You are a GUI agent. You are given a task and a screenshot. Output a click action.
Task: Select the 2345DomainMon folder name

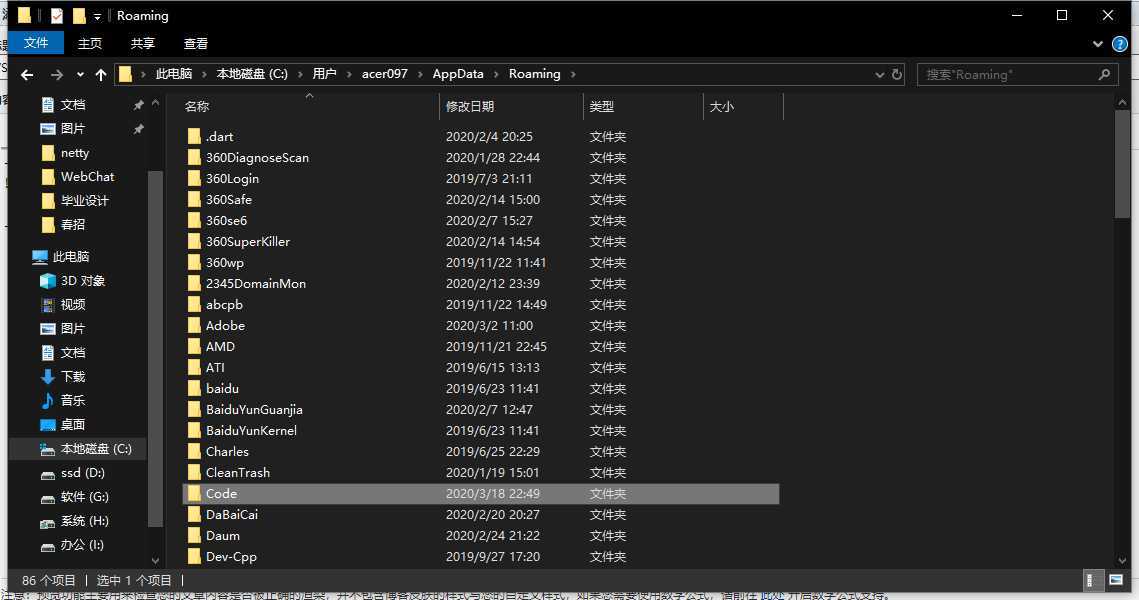click(256, 284)
